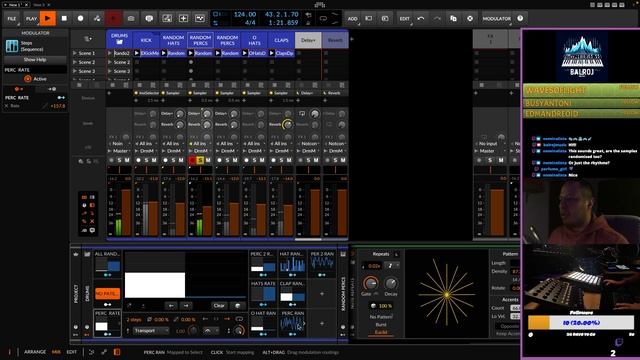Select the CLAPS track header
This screenshot has height=360, width=640.
click(281, 40)
